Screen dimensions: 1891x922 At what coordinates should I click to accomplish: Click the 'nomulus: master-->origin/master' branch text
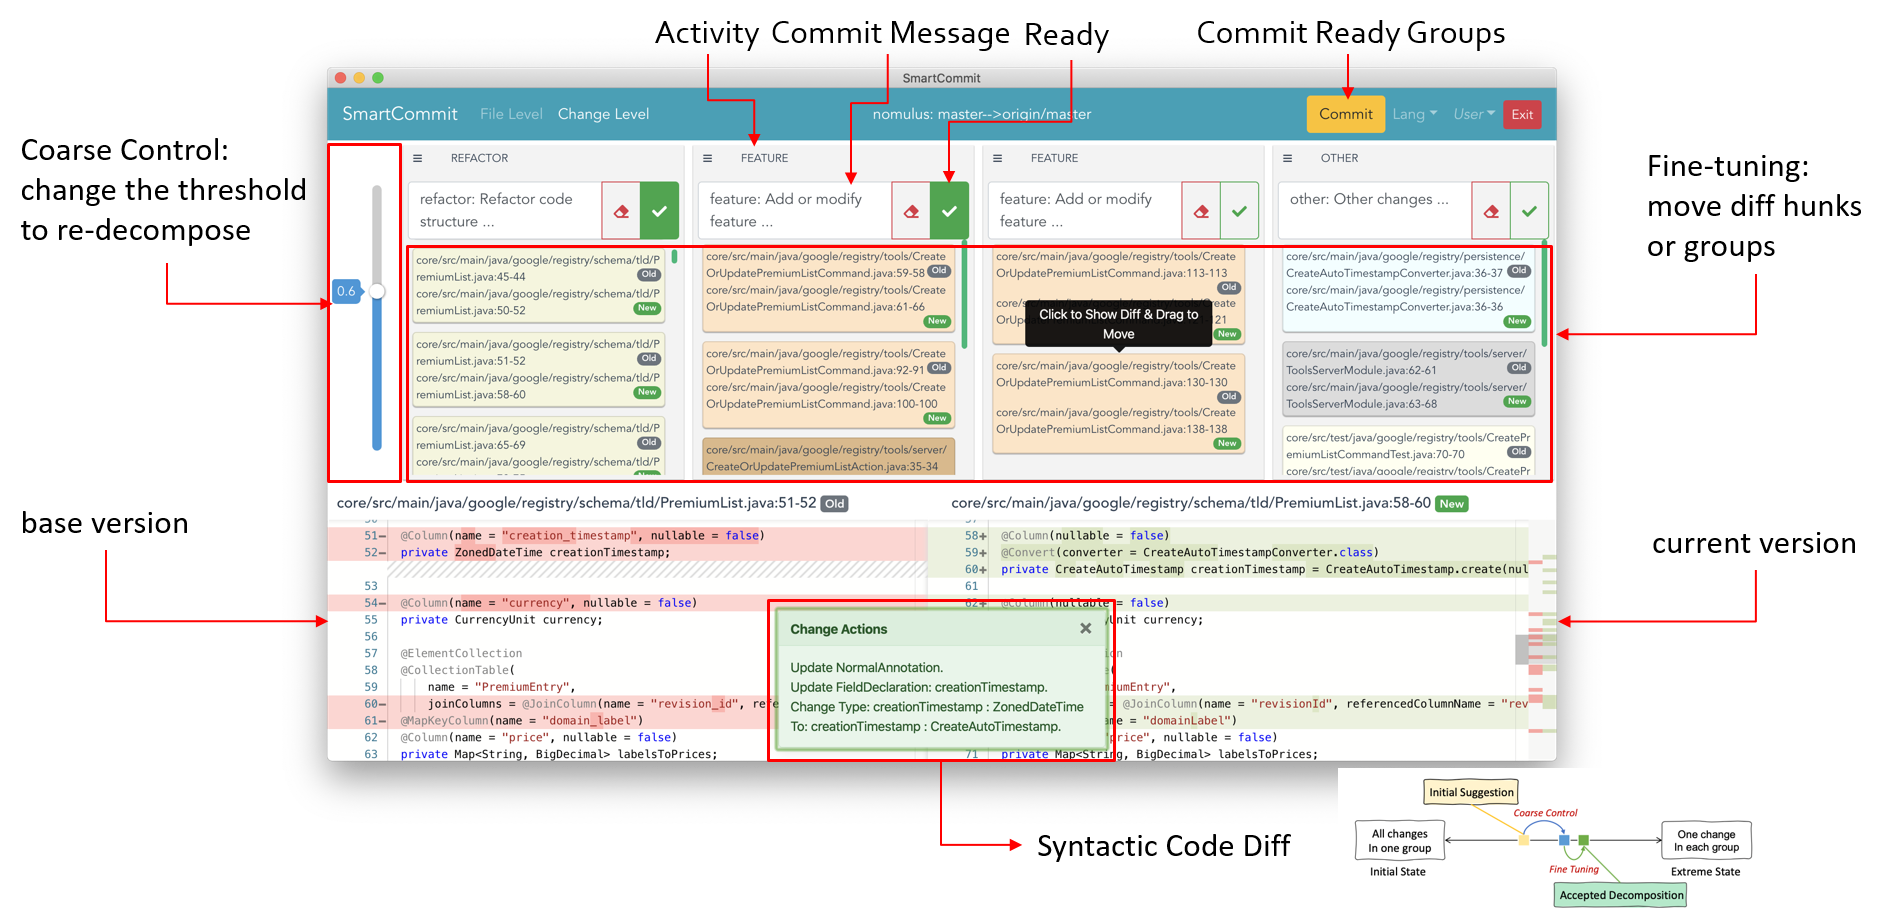coord(982,114)
